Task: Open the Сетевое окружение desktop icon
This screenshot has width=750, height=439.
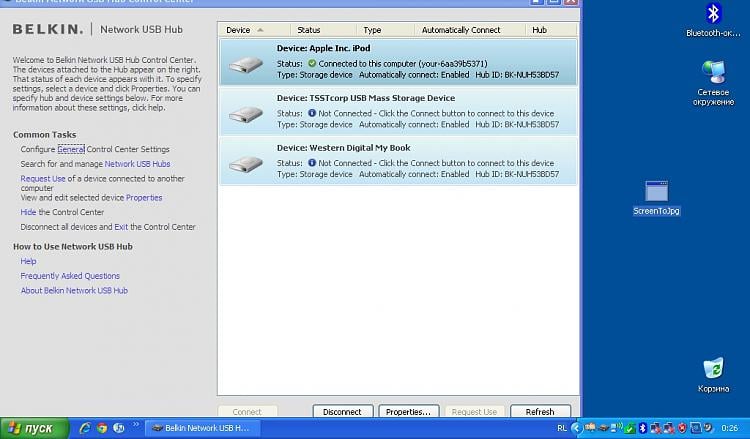Action: (x=713, y=82)
